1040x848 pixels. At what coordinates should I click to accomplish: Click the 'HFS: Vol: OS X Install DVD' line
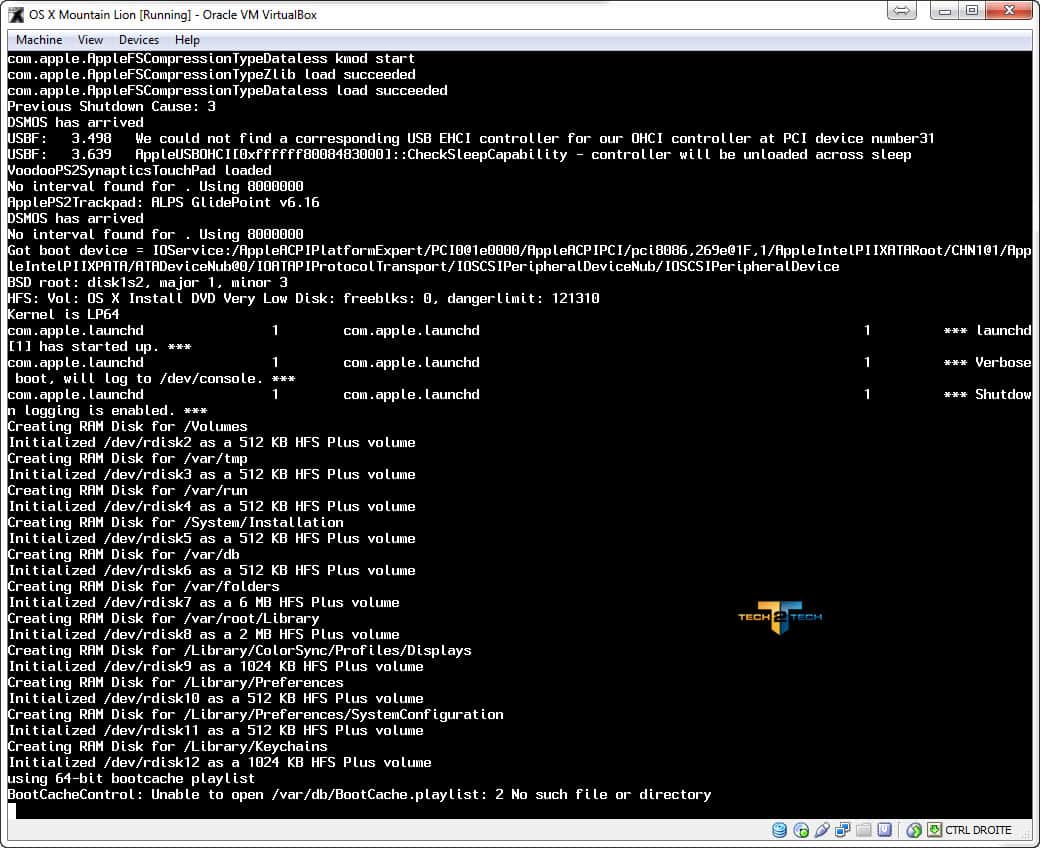click(x=303, y=298)
